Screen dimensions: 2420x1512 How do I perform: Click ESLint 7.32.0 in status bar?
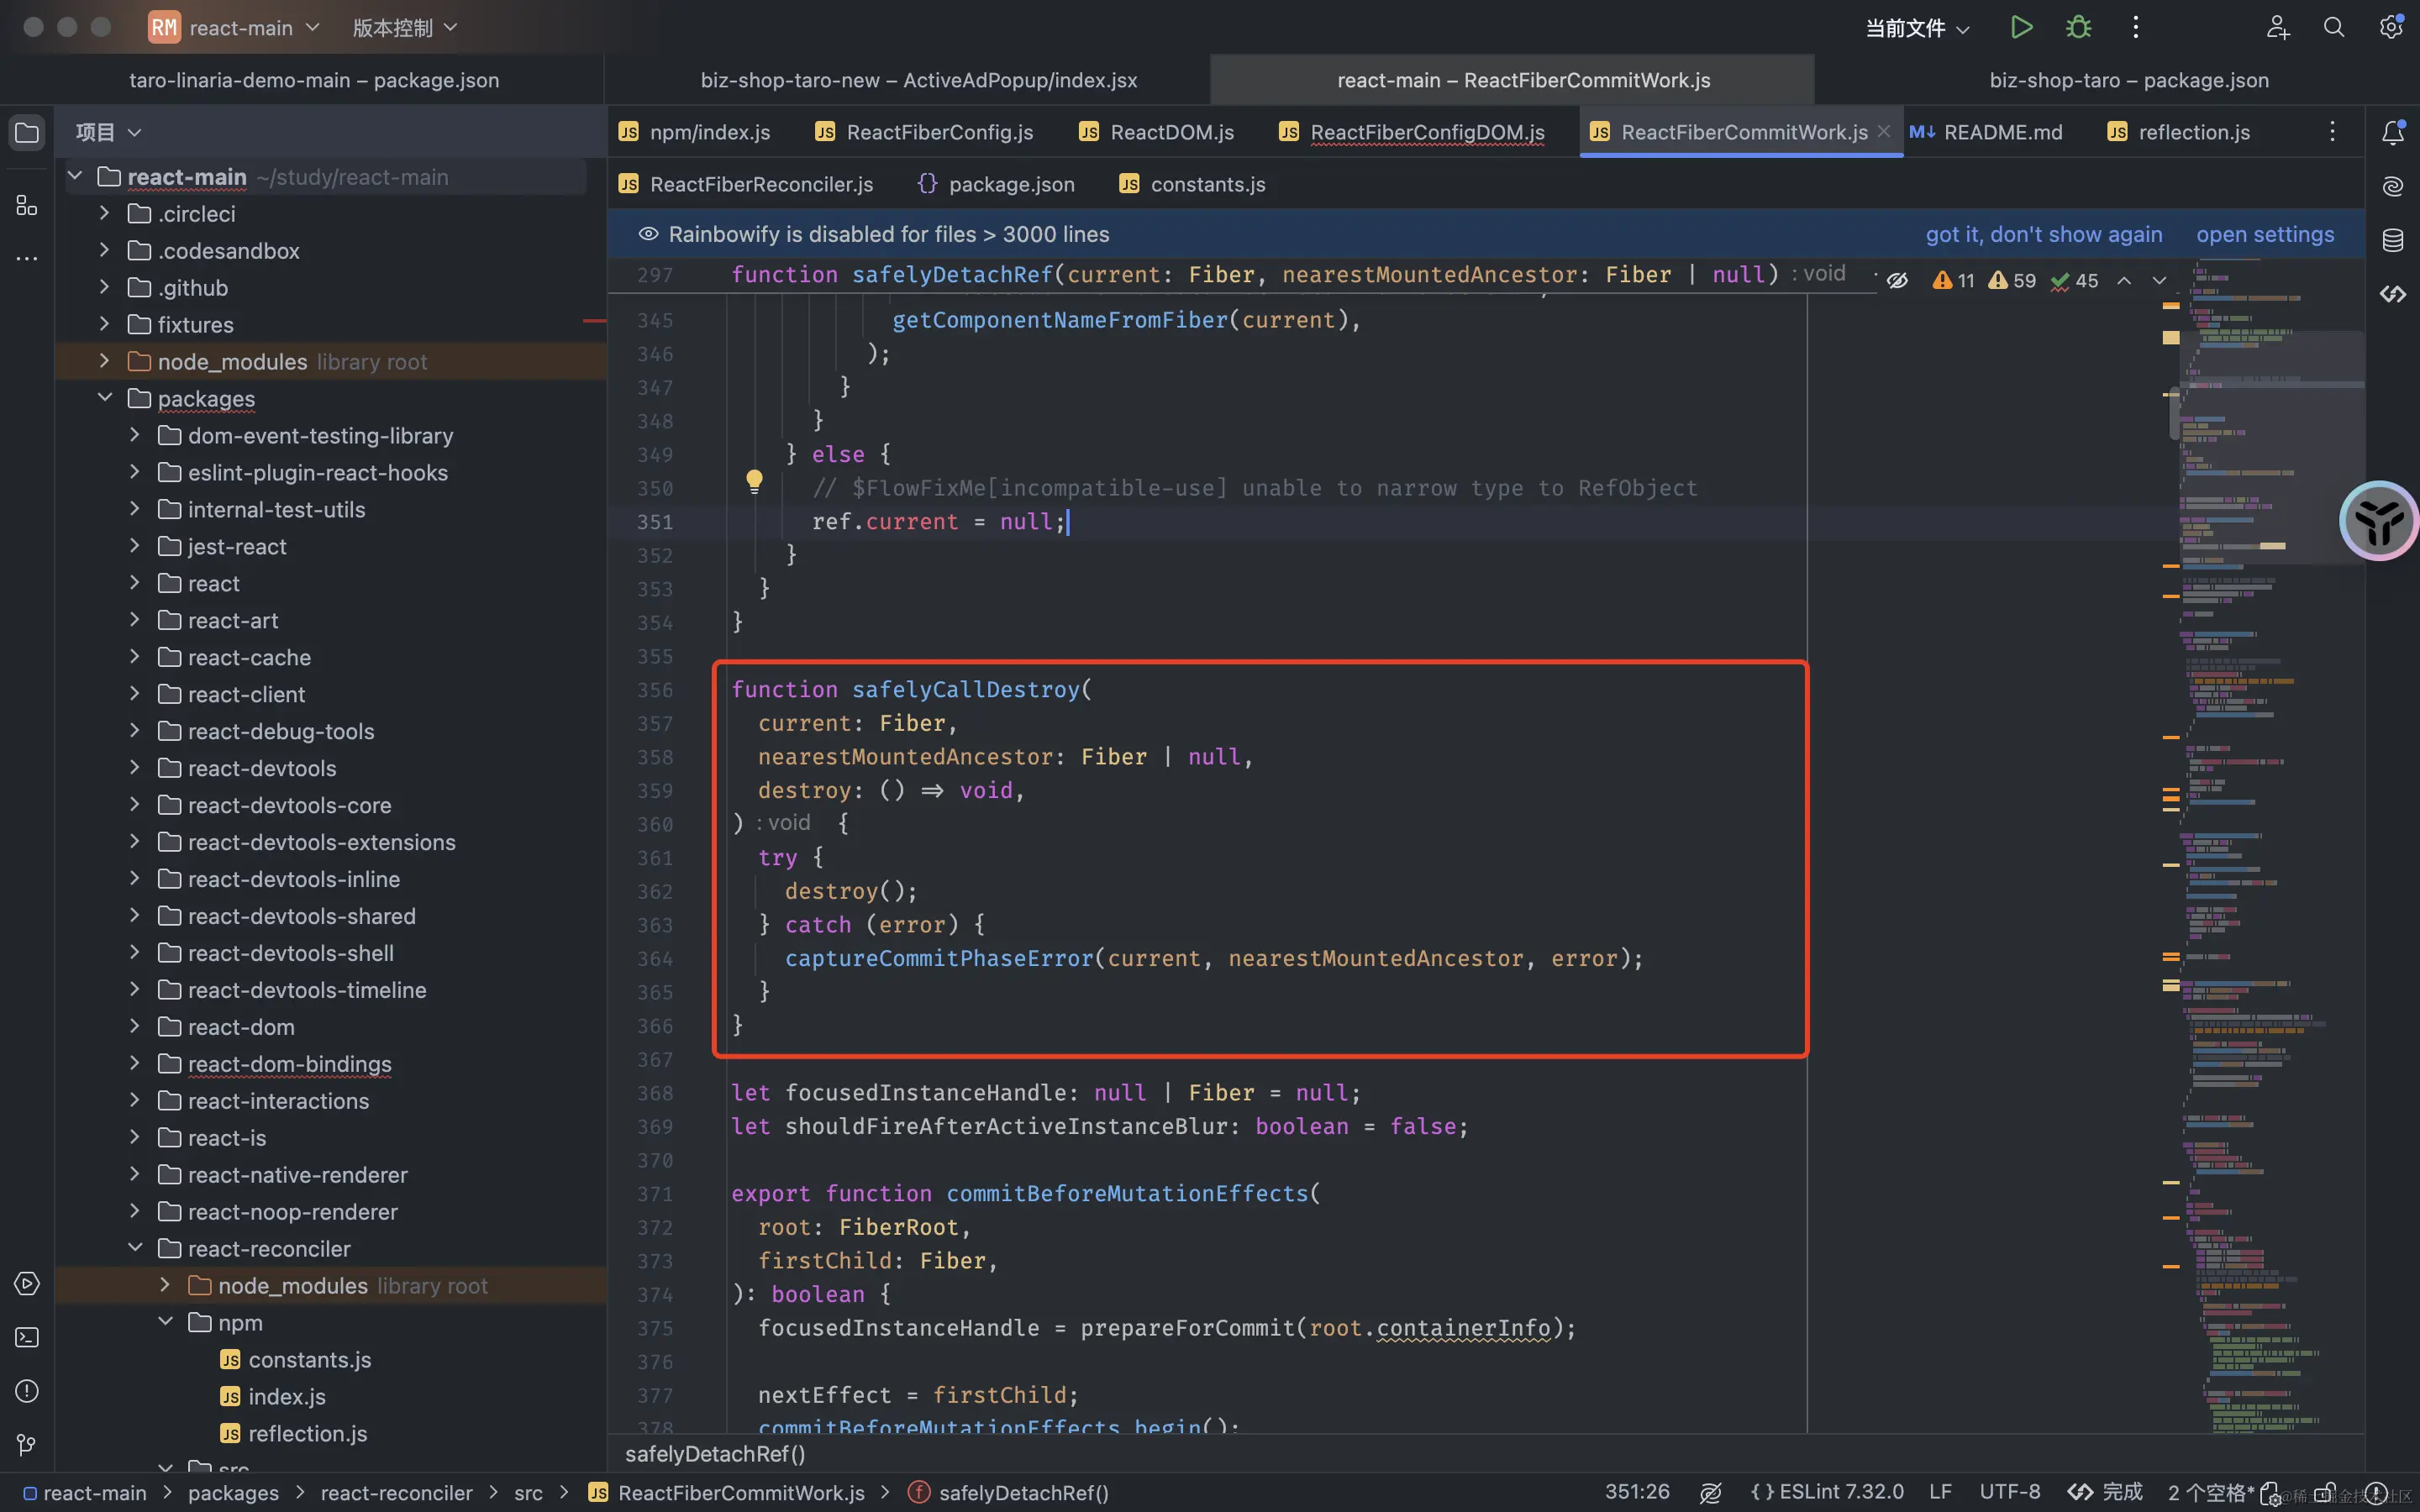1827,1492
